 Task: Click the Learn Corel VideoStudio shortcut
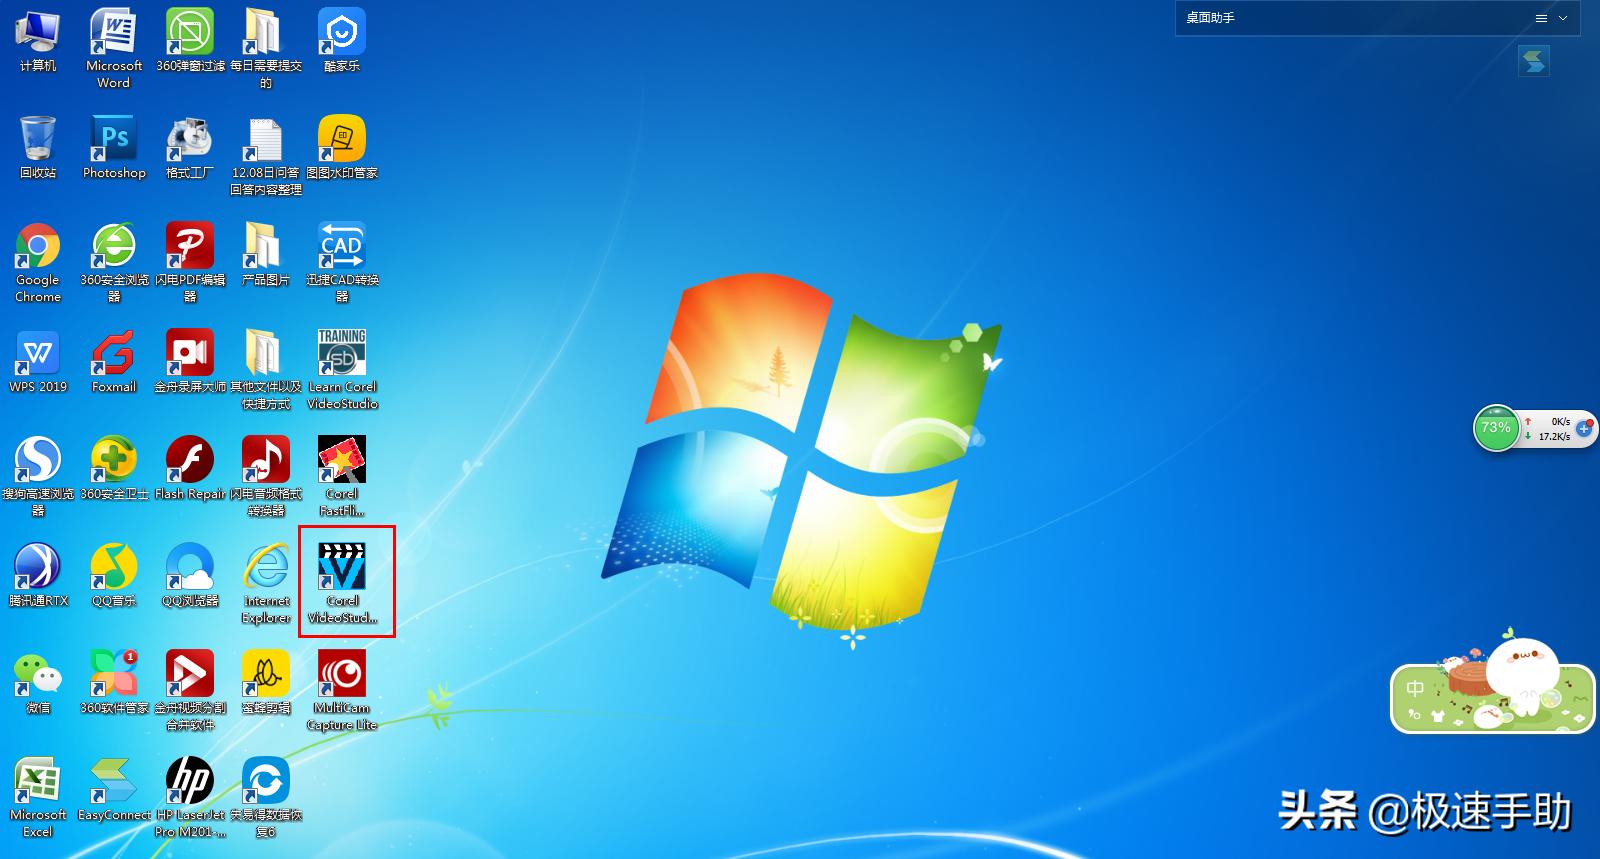342,370
